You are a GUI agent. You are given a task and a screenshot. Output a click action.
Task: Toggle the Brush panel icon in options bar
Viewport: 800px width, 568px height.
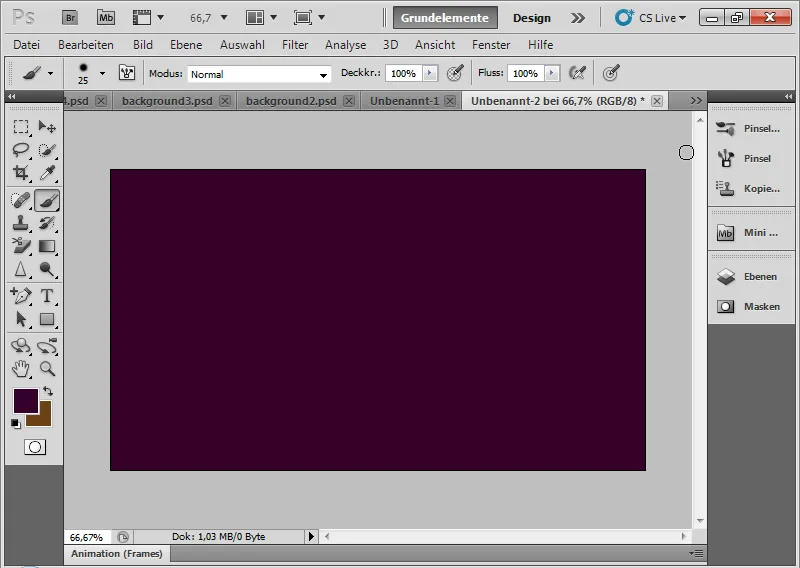pyautogui.click(x=127, y=73)
